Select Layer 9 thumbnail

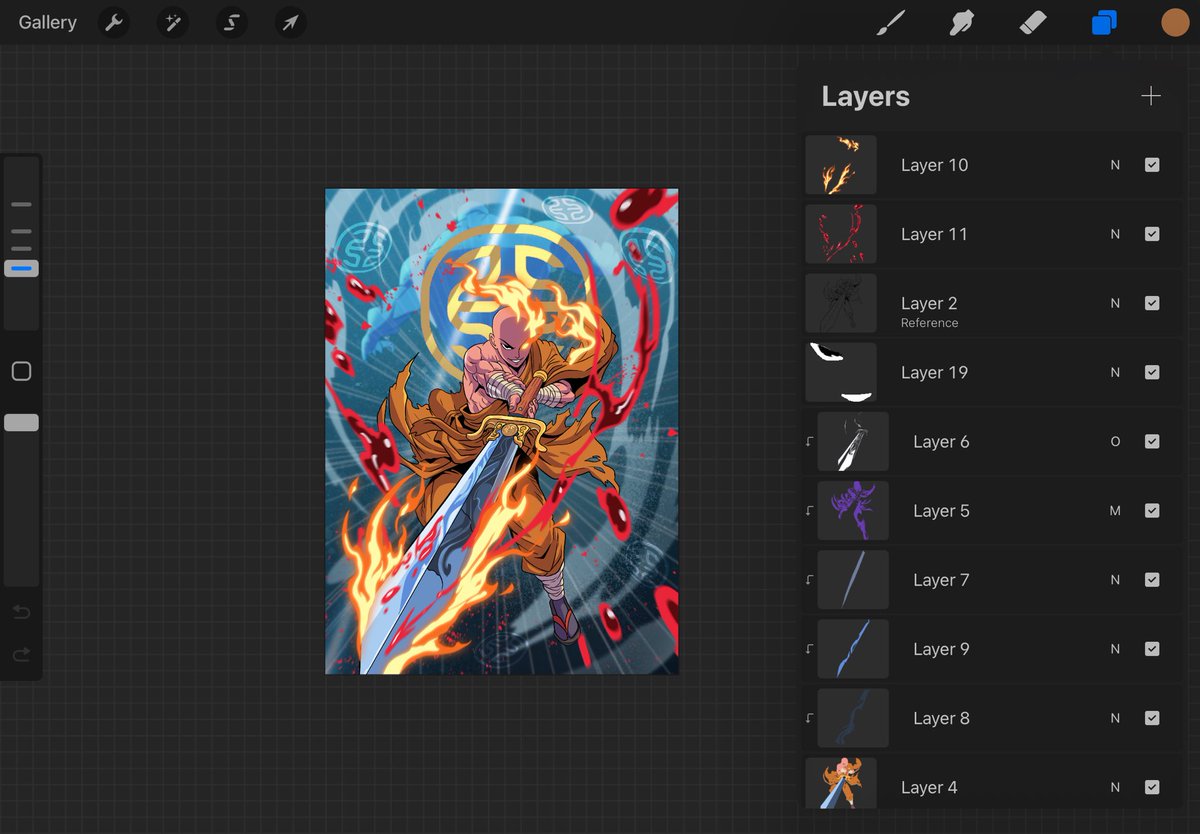pos(853,649)
